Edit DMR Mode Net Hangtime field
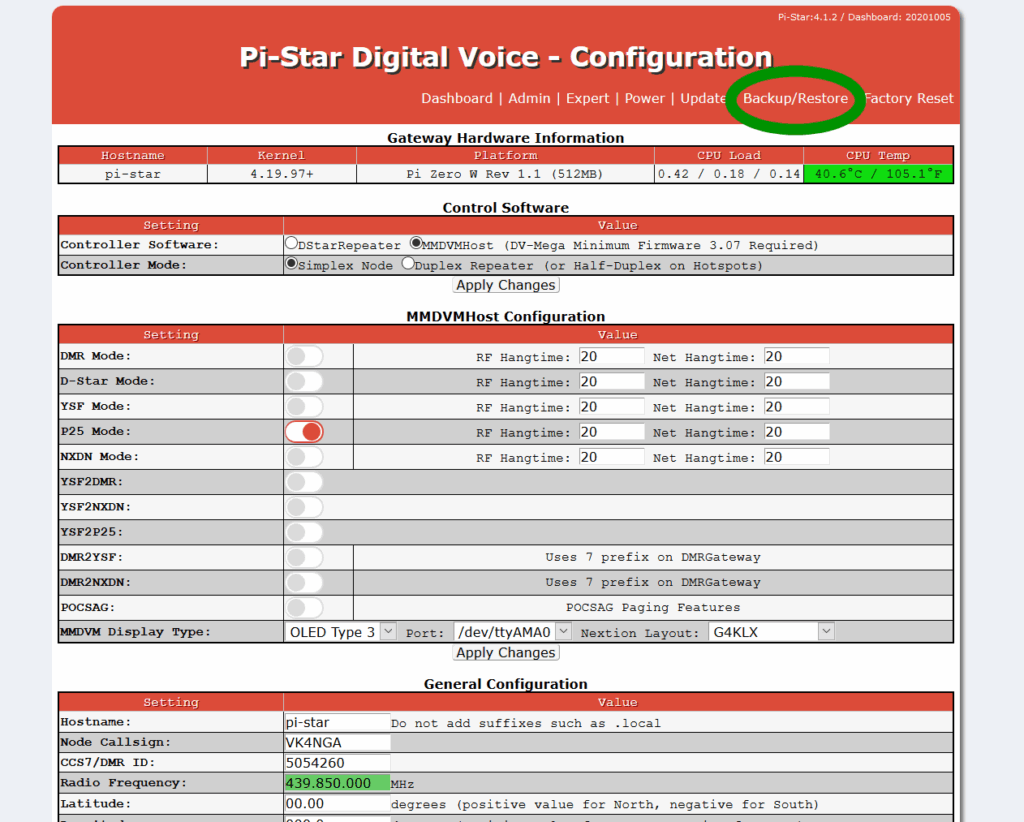 coord(797,356)
